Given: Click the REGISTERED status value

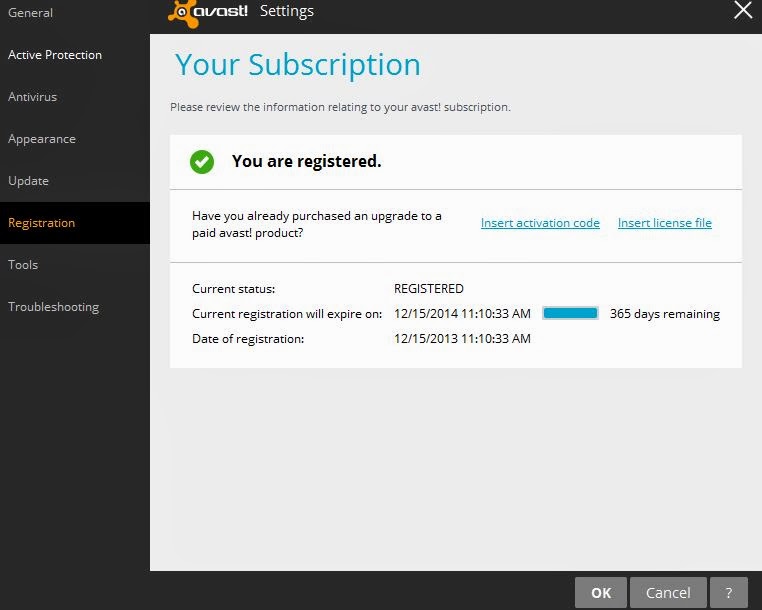Looking at the screenshot, I should click(x=429, y=289).
